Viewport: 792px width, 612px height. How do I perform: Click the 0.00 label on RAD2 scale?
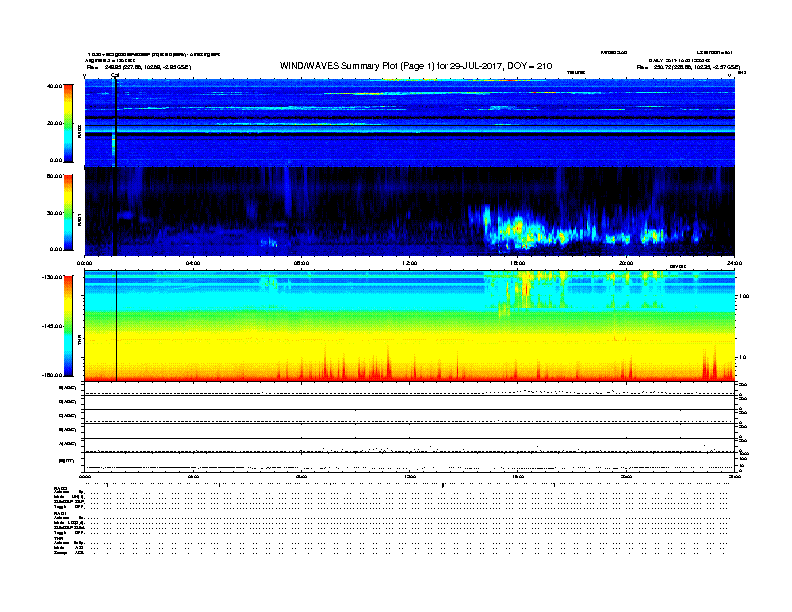tap(56, 160)
